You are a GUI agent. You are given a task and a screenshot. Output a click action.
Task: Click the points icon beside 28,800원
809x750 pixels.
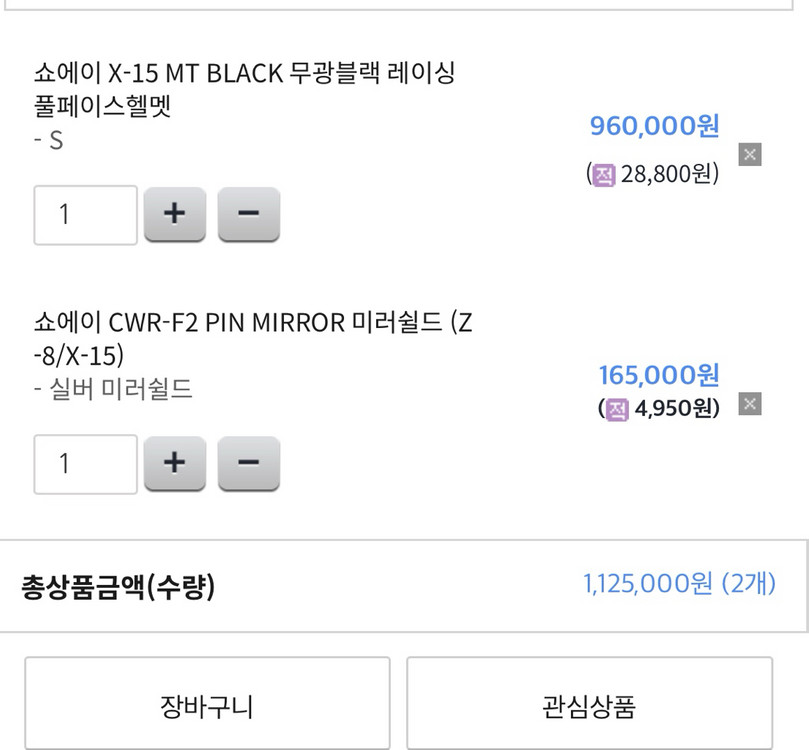click(604, 174)
